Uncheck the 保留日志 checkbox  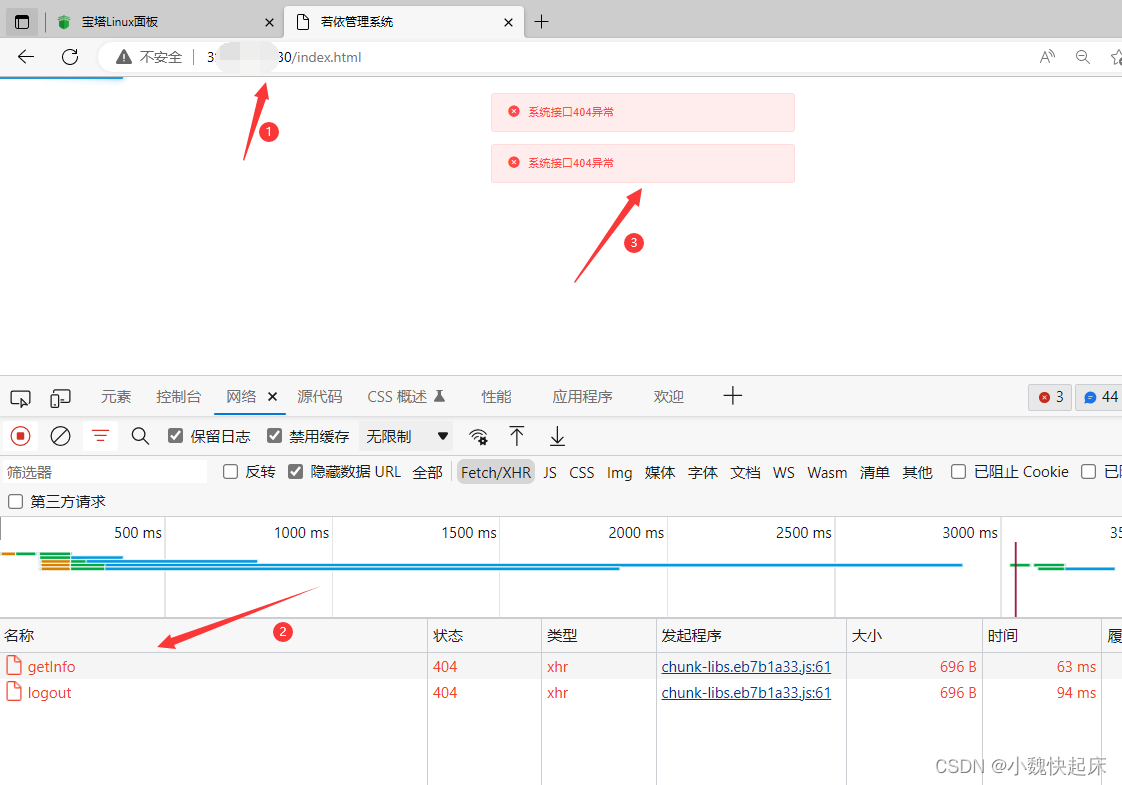(175, 436)
